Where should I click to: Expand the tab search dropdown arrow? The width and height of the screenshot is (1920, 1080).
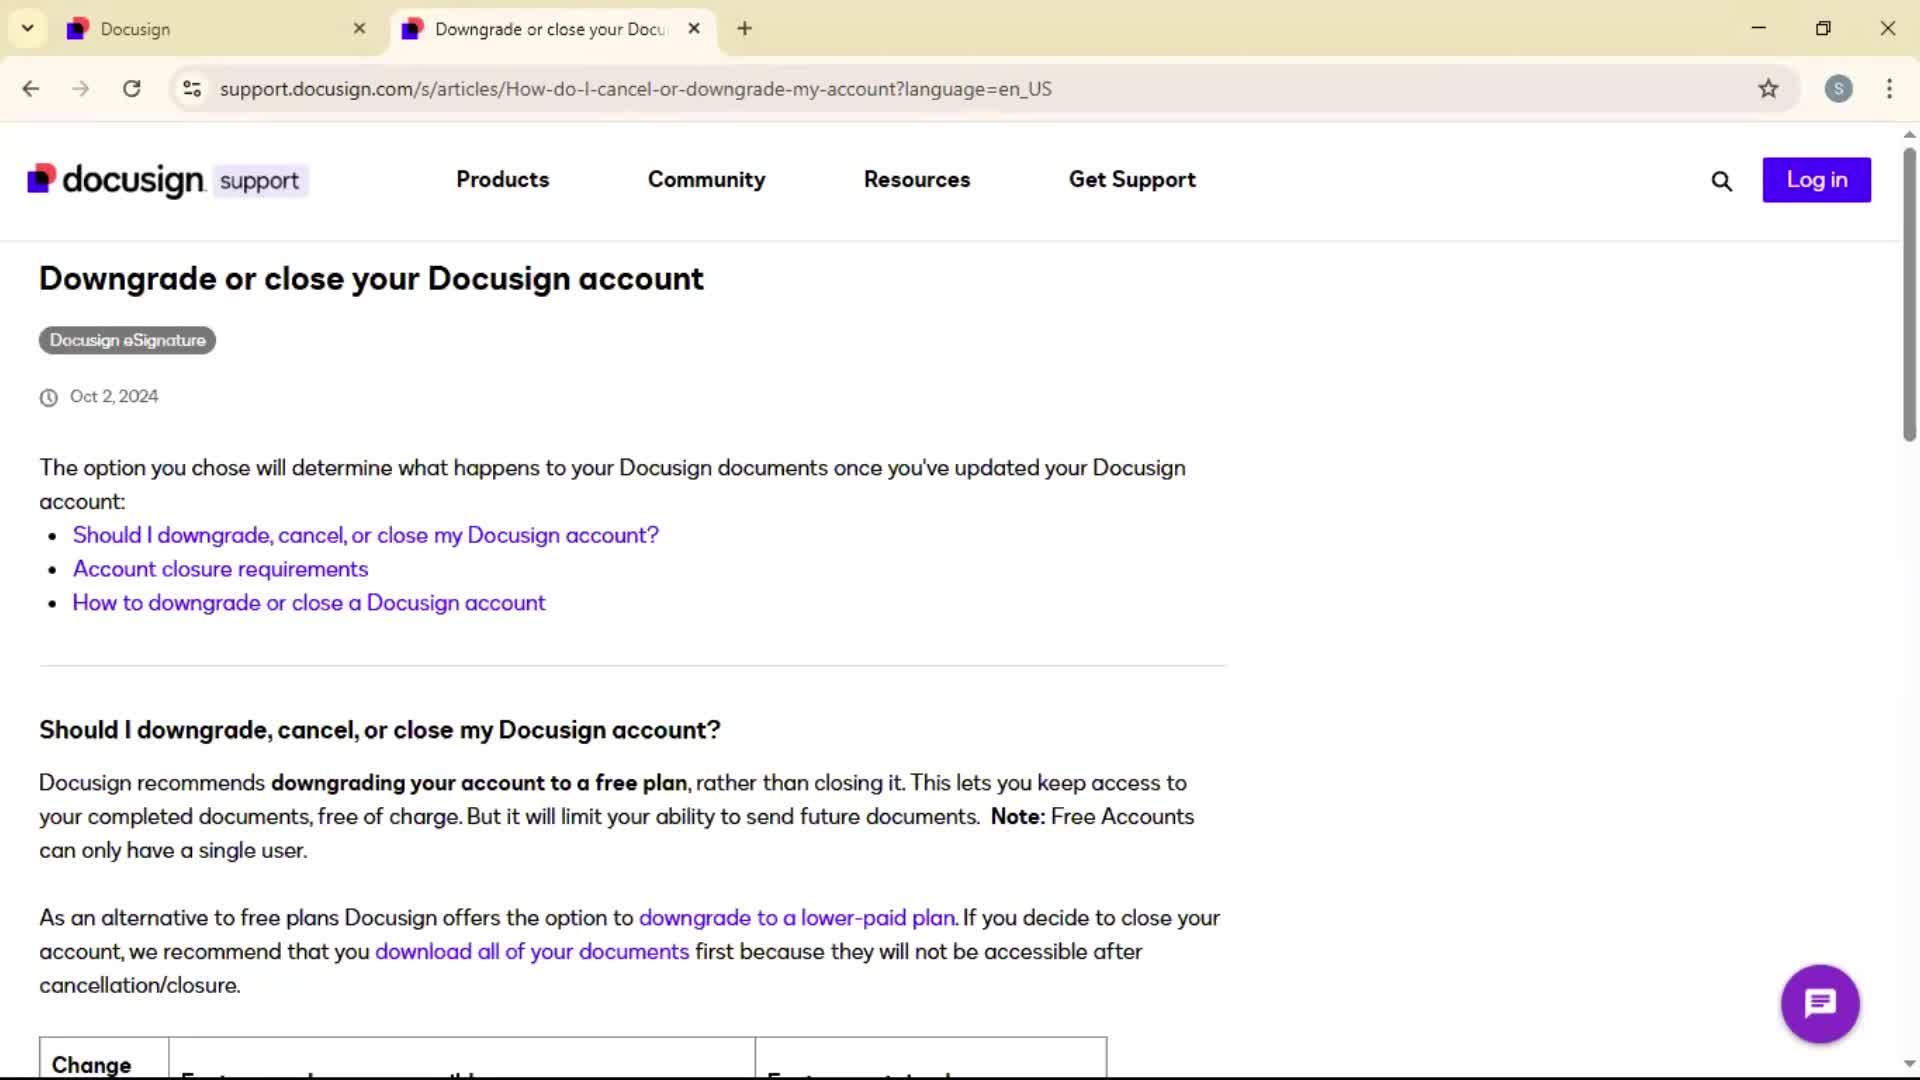tap(28, 29)
